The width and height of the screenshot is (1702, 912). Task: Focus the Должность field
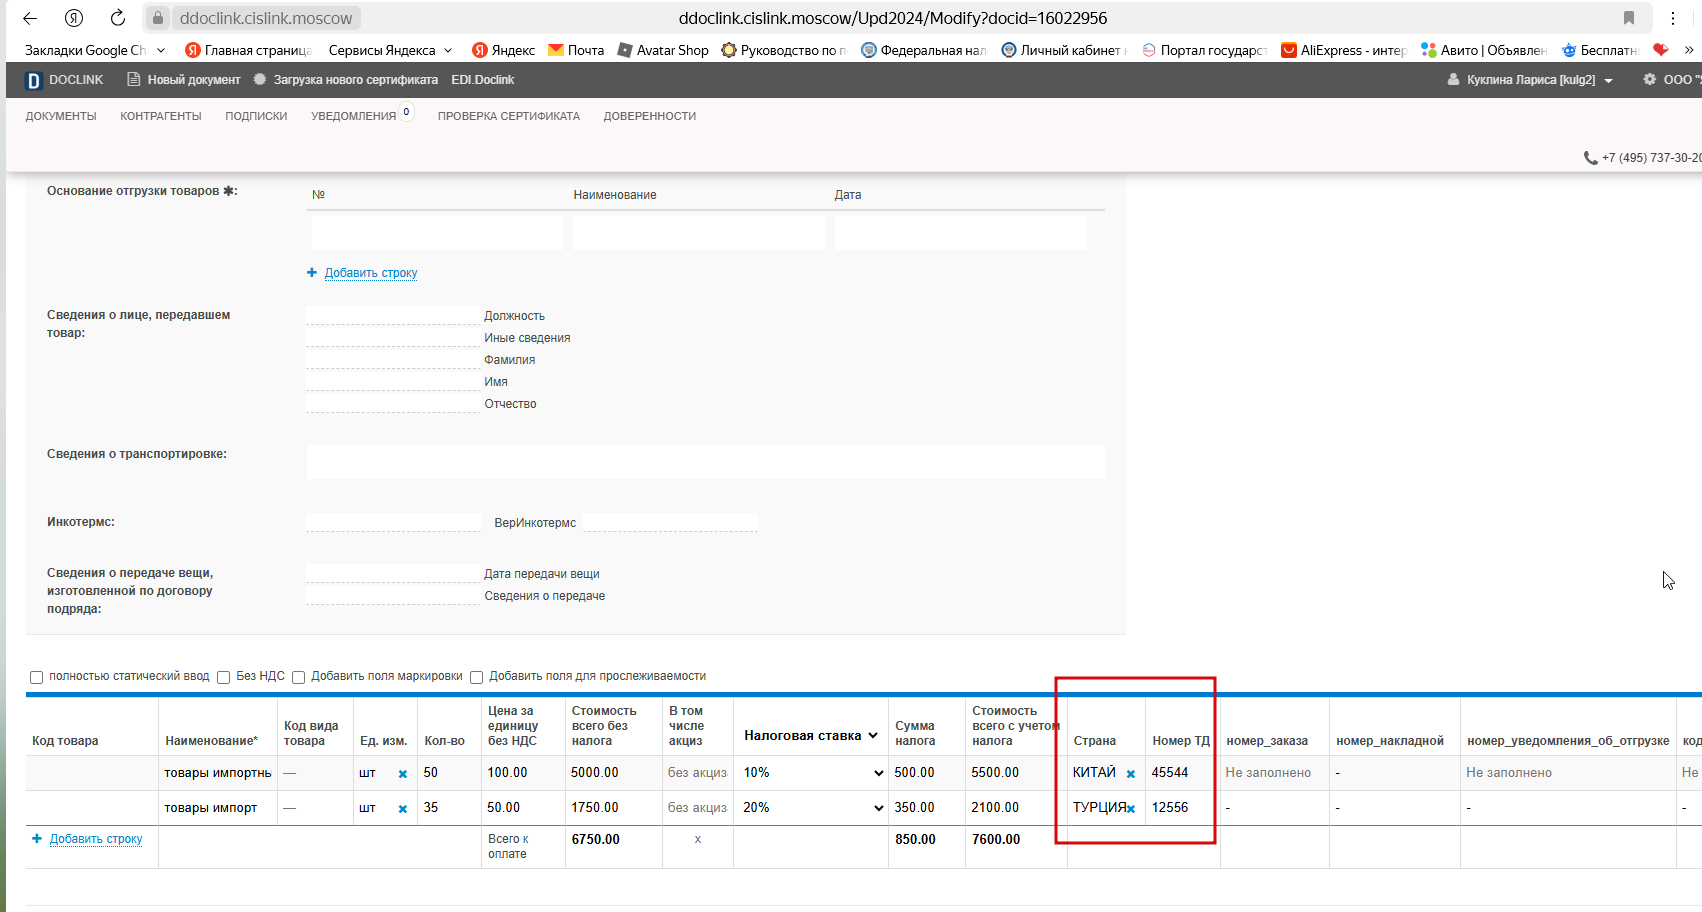393,316
